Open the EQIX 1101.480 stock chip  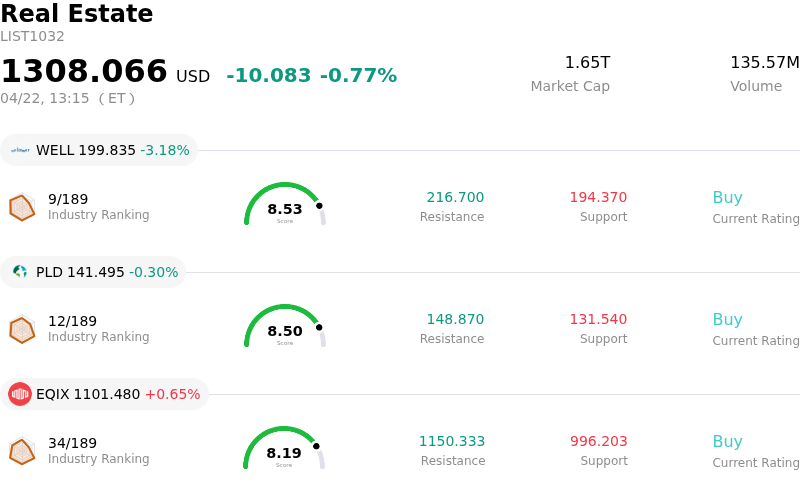coord(105,394)
